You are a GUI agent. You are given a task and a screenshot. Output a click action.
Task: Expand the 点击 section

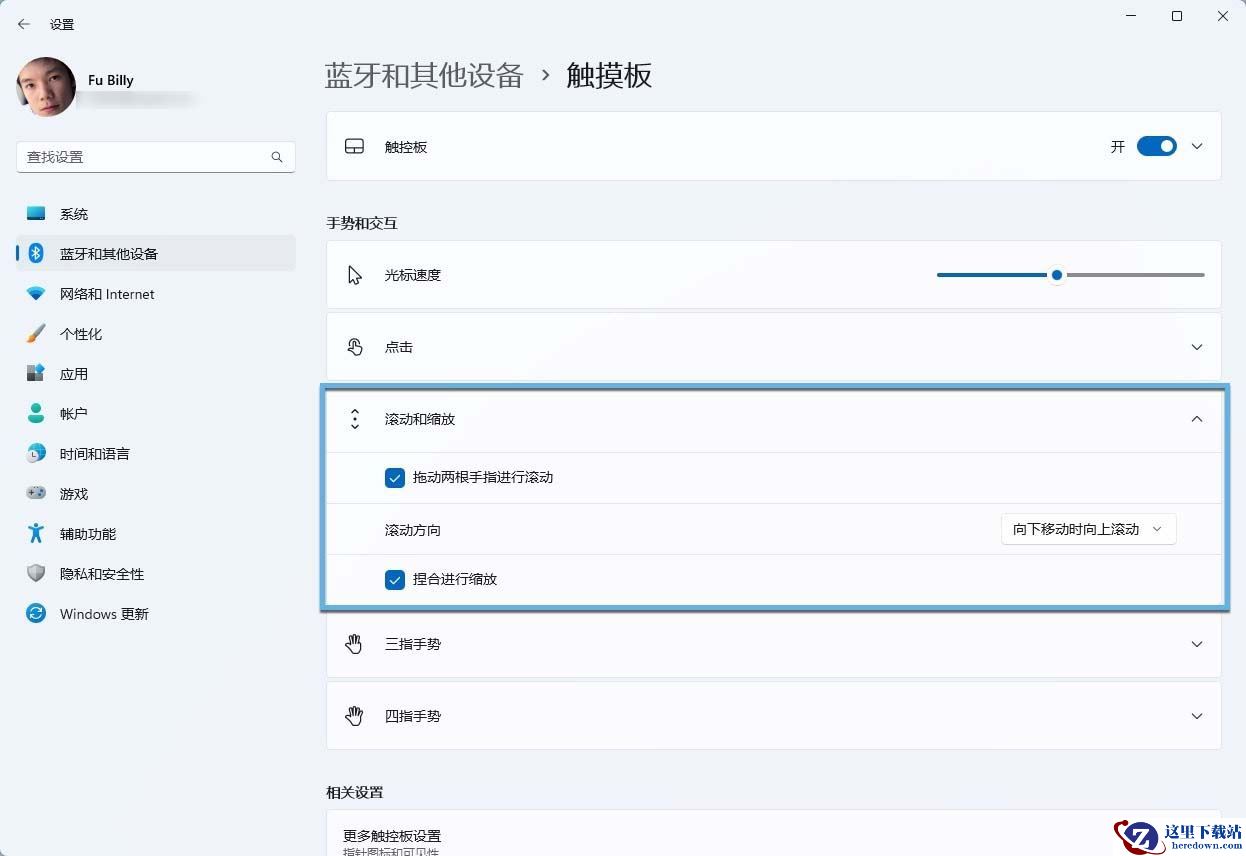coord(773,347)
